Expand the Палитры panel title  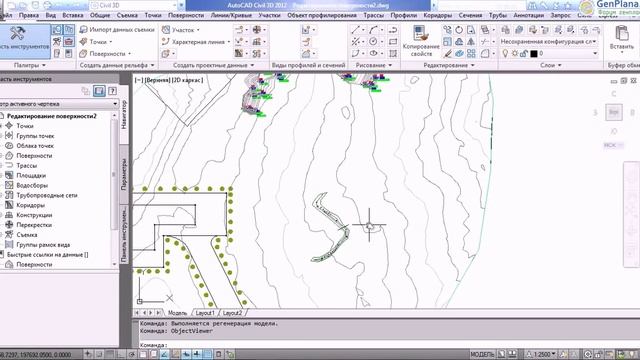click(x=29, y=65)
